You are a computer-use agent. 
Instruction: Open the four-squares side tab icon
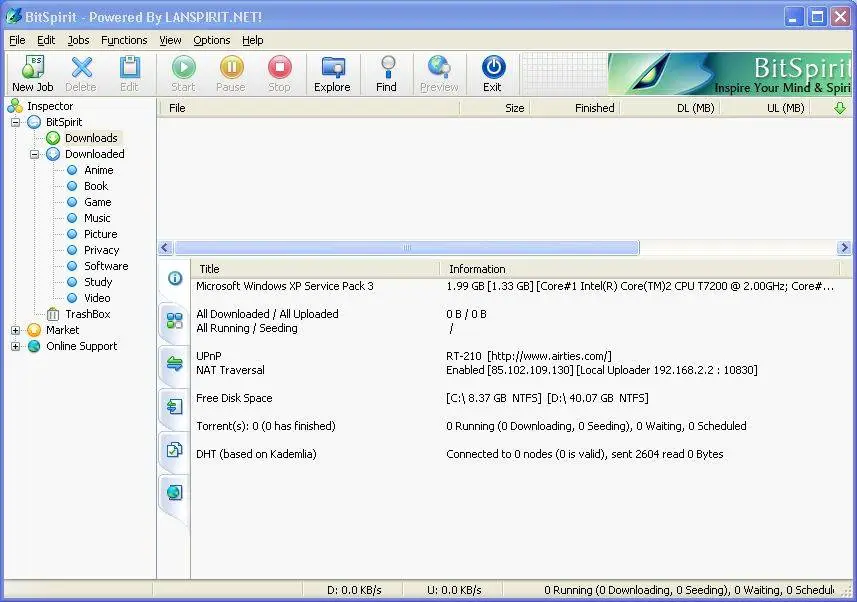point(175,321)
